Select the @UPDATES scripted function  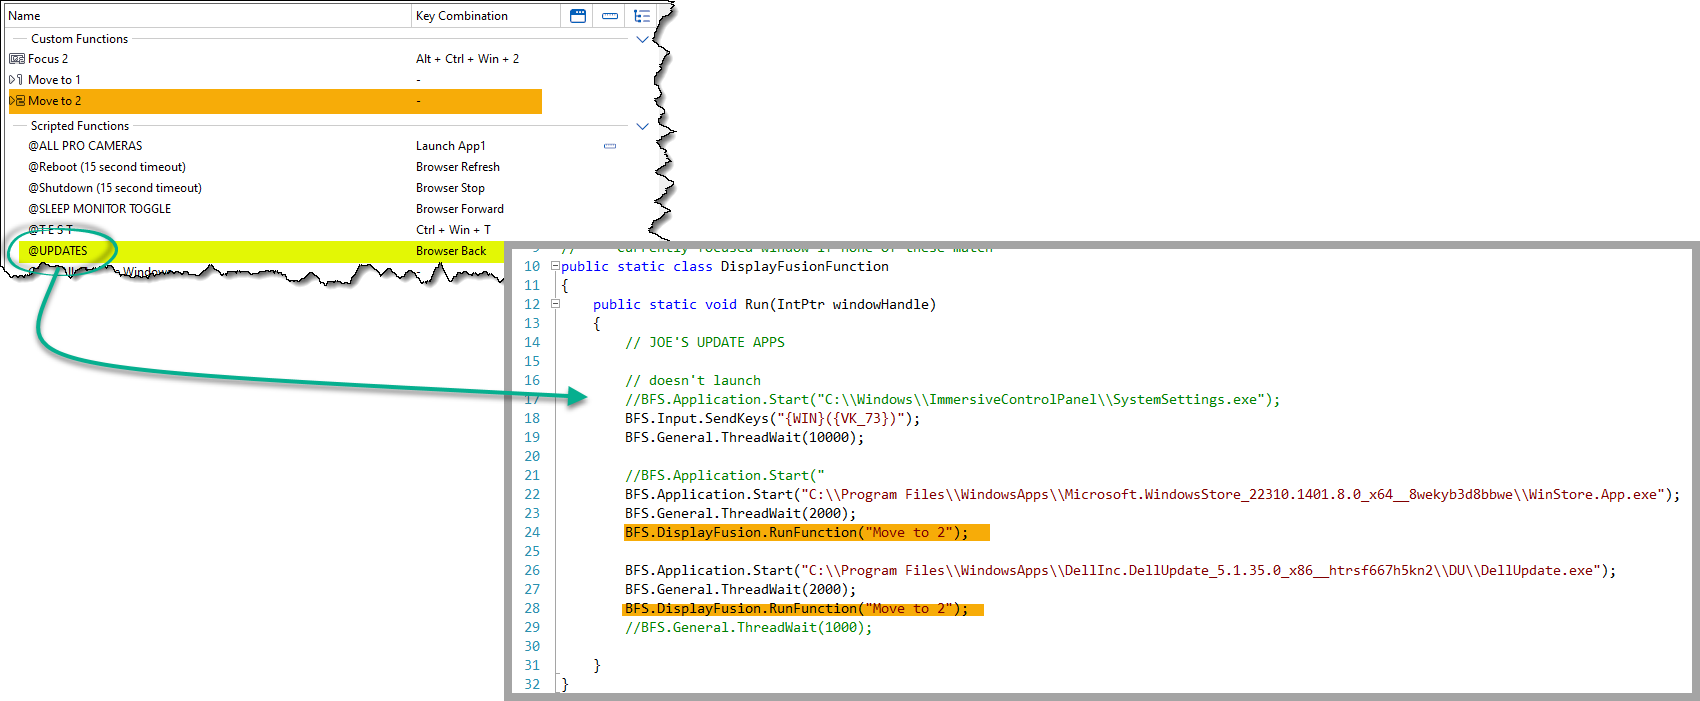pyautogui.click(x=58, y=251)
